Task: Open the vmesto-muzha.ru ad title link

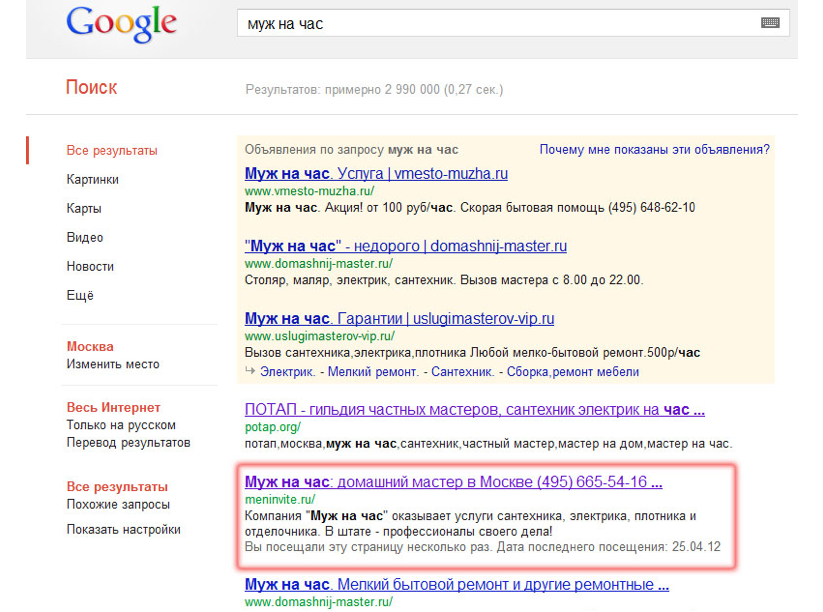Action: [x=376, y=174]
